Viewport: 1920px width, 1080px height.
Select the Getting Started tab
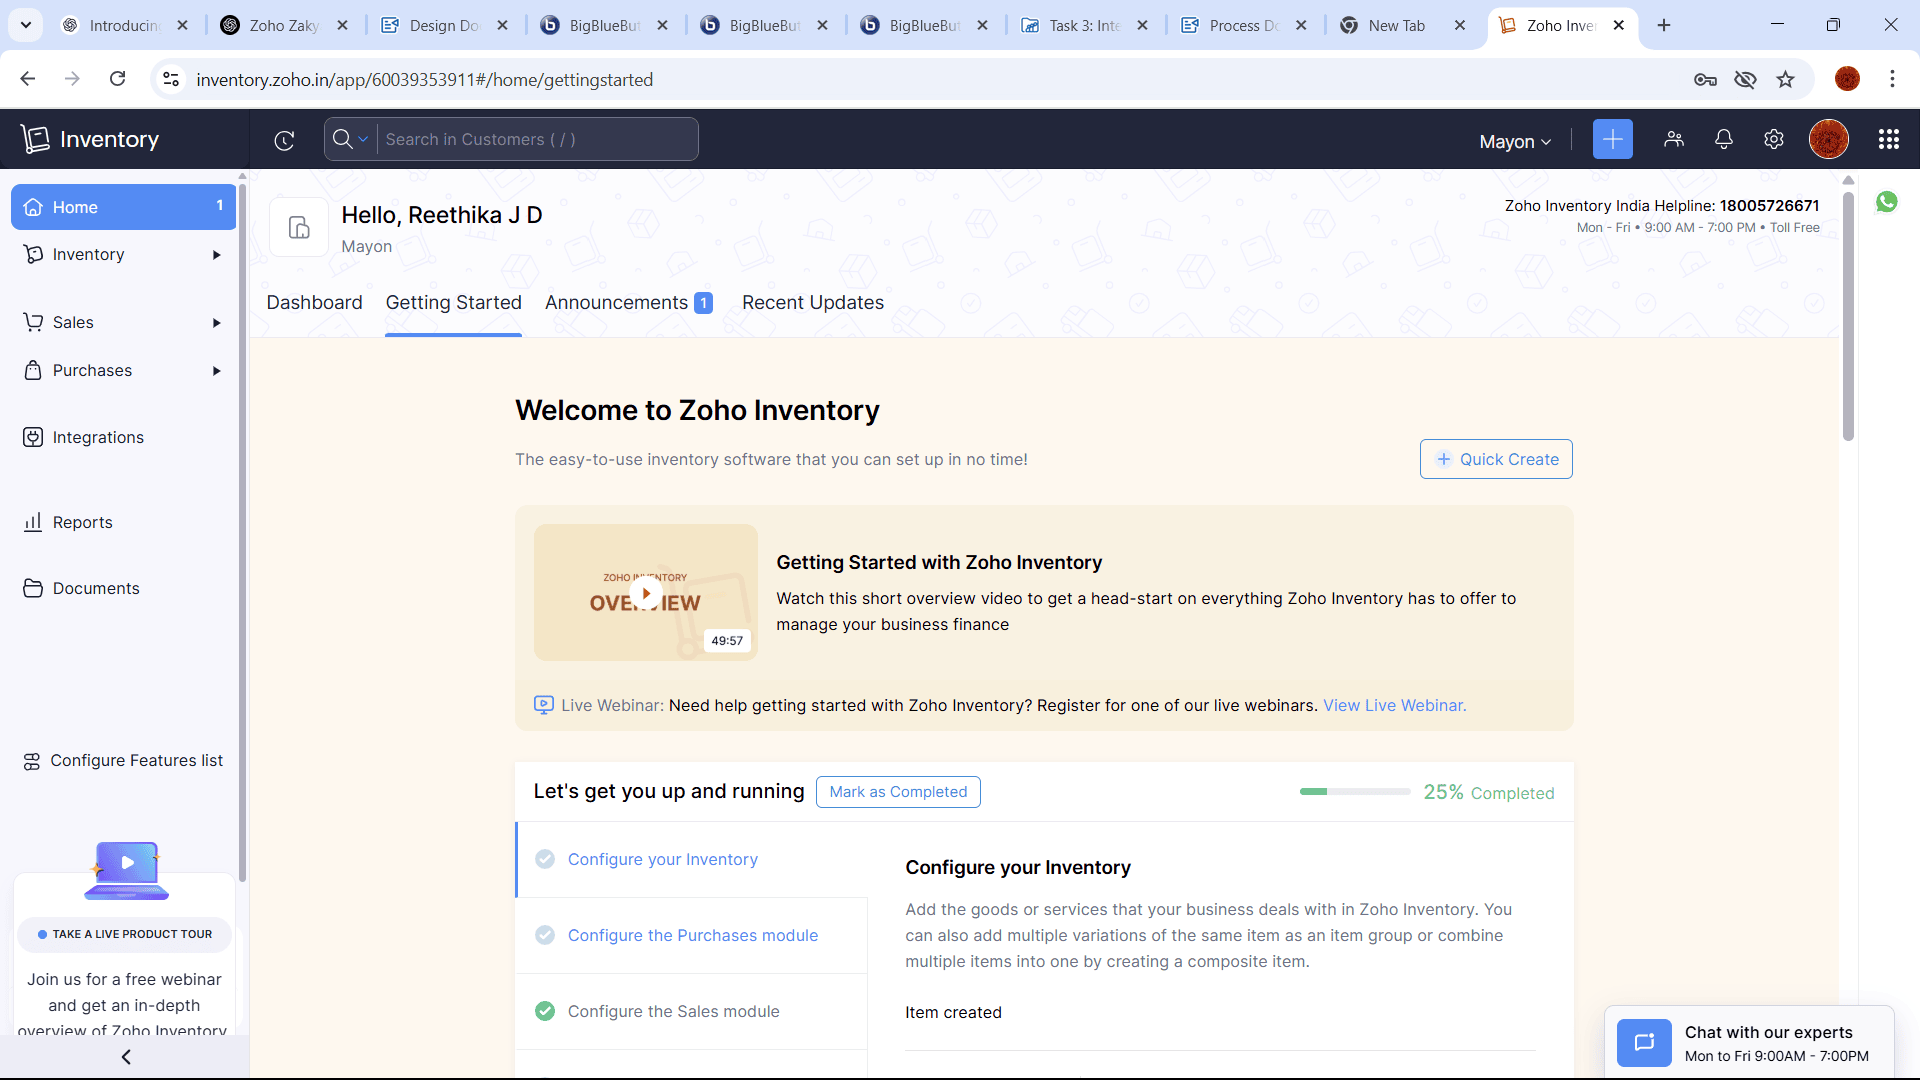pos(453,303)
